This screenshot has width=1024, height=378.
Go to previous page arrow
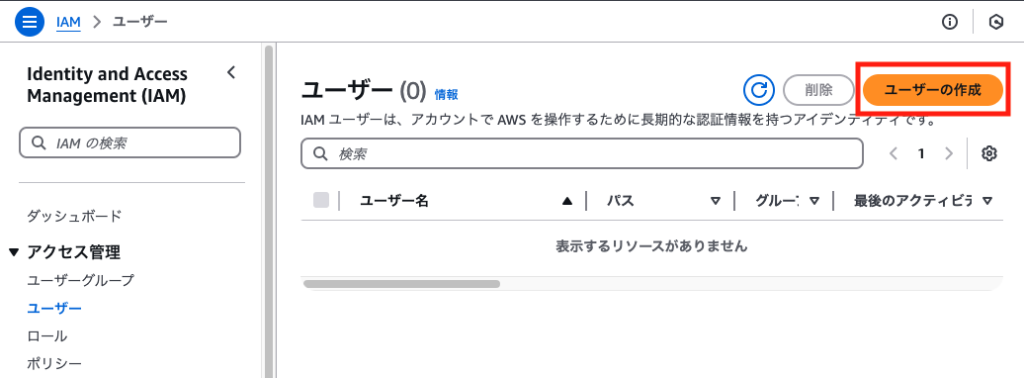[893, 153]
